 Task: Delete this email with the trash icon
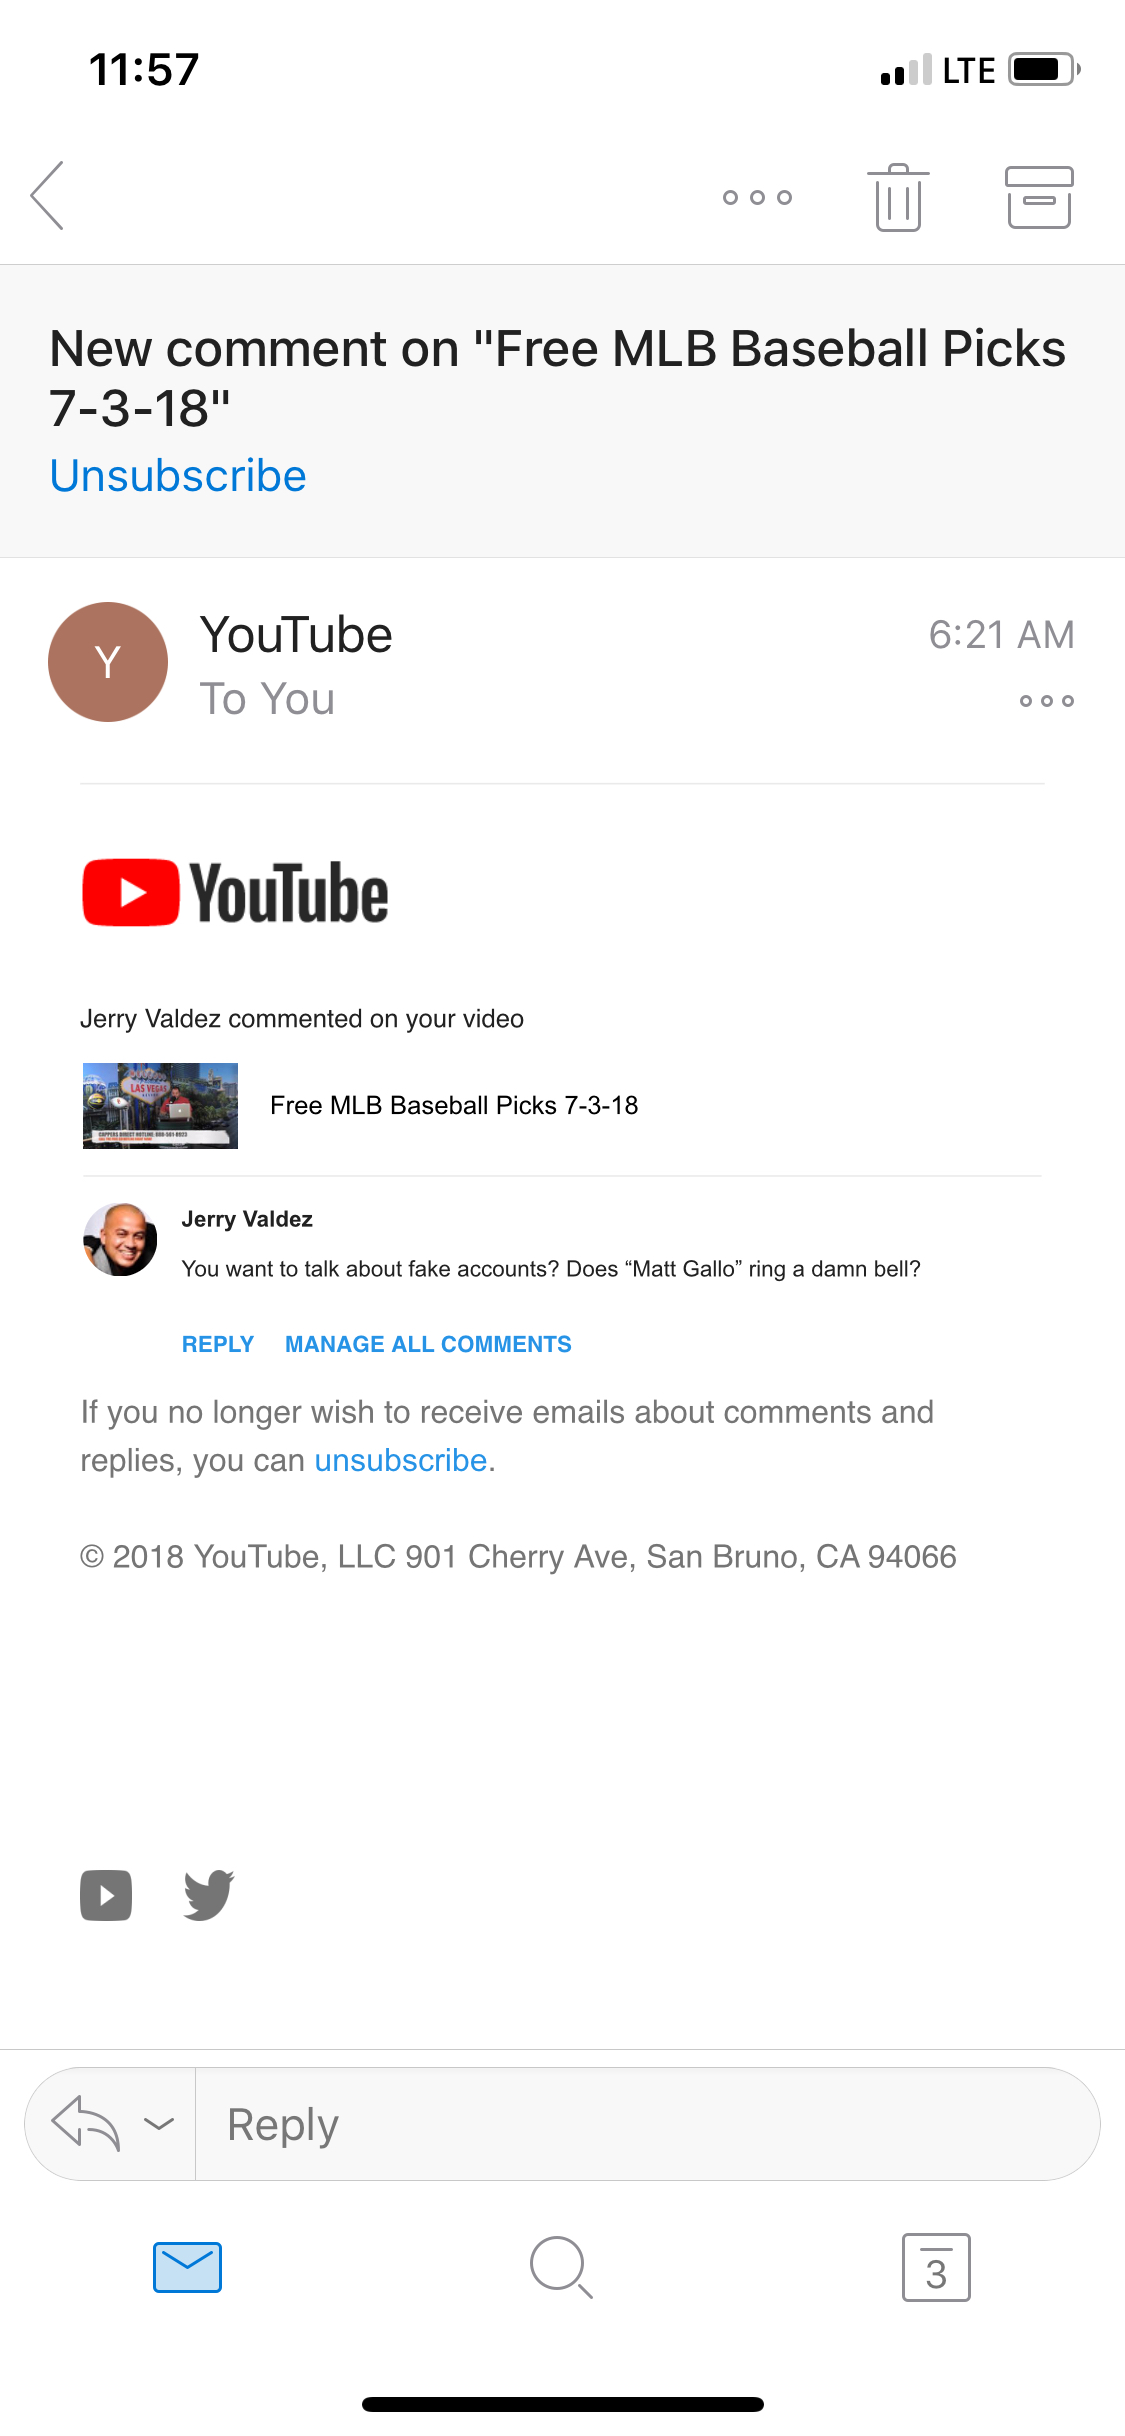pos(898,197)
